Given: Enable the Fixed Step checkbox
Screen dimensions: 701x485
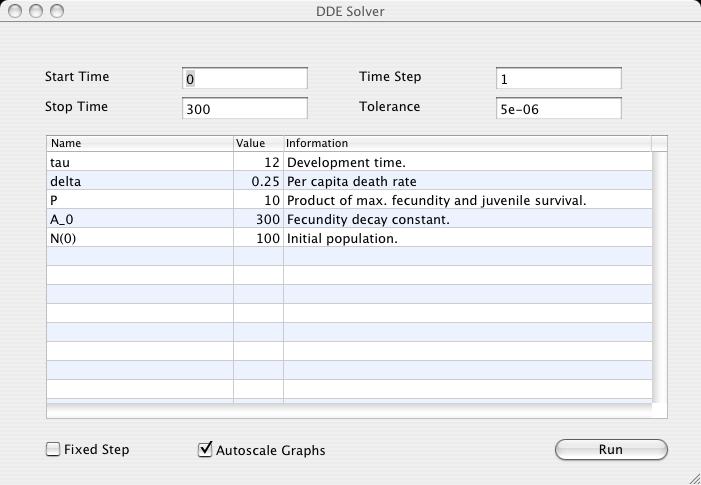Looking at the screenshot, I should click(x=53, y=450).
